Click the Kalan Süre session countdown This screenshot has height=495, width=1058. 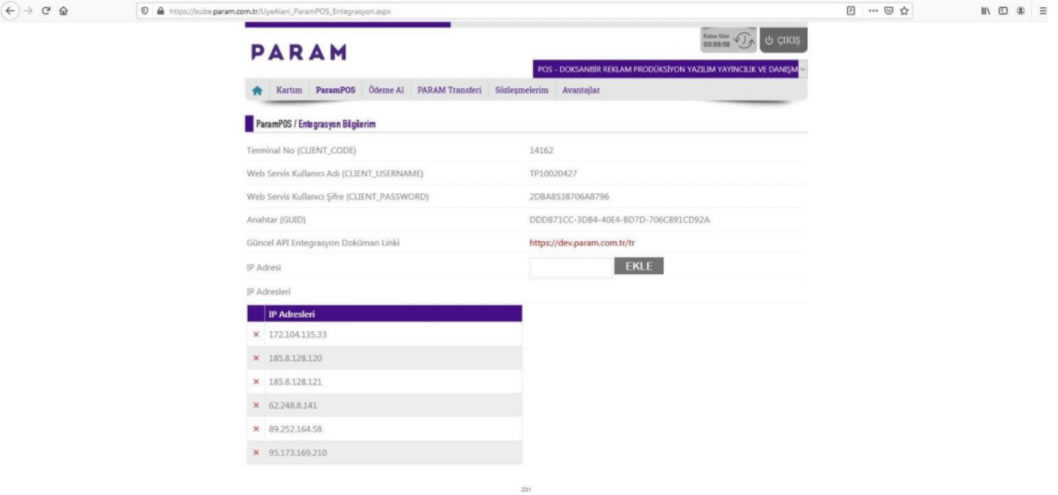click(716, 41)
